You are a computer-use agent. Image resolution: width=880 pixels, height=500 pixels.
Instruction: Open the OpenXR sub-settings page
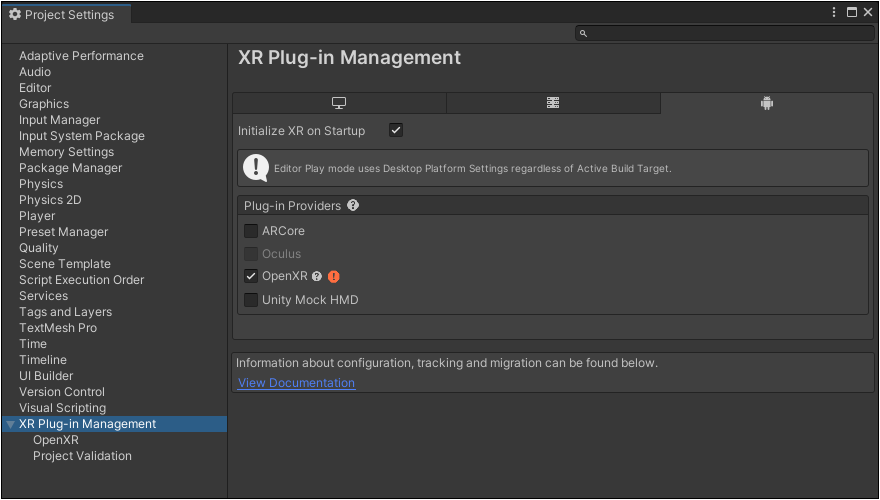click(x=56, y=440)
